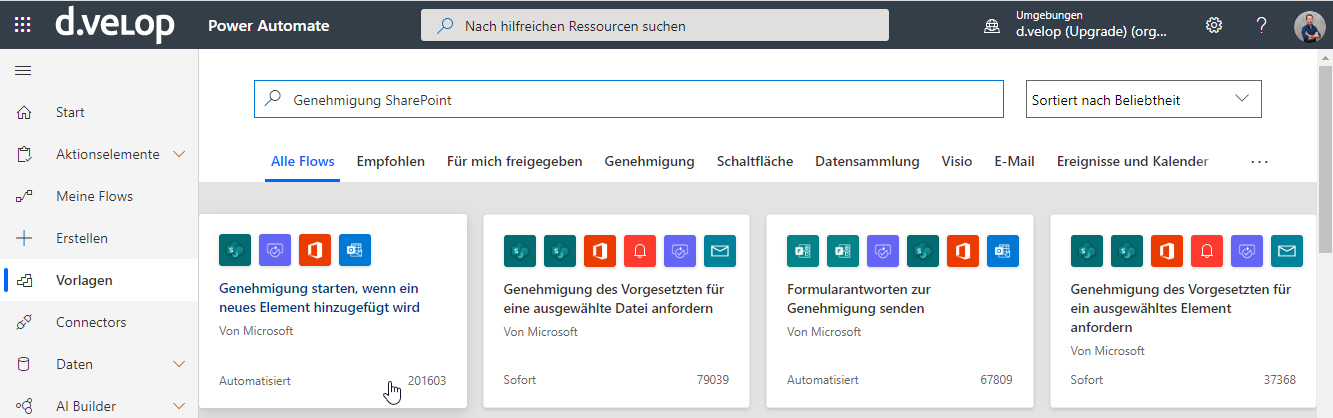Click Outlook icon on 'Formularantworten' card
This screenshot has height=418, width=1333.
click(x=1003, y=250)
